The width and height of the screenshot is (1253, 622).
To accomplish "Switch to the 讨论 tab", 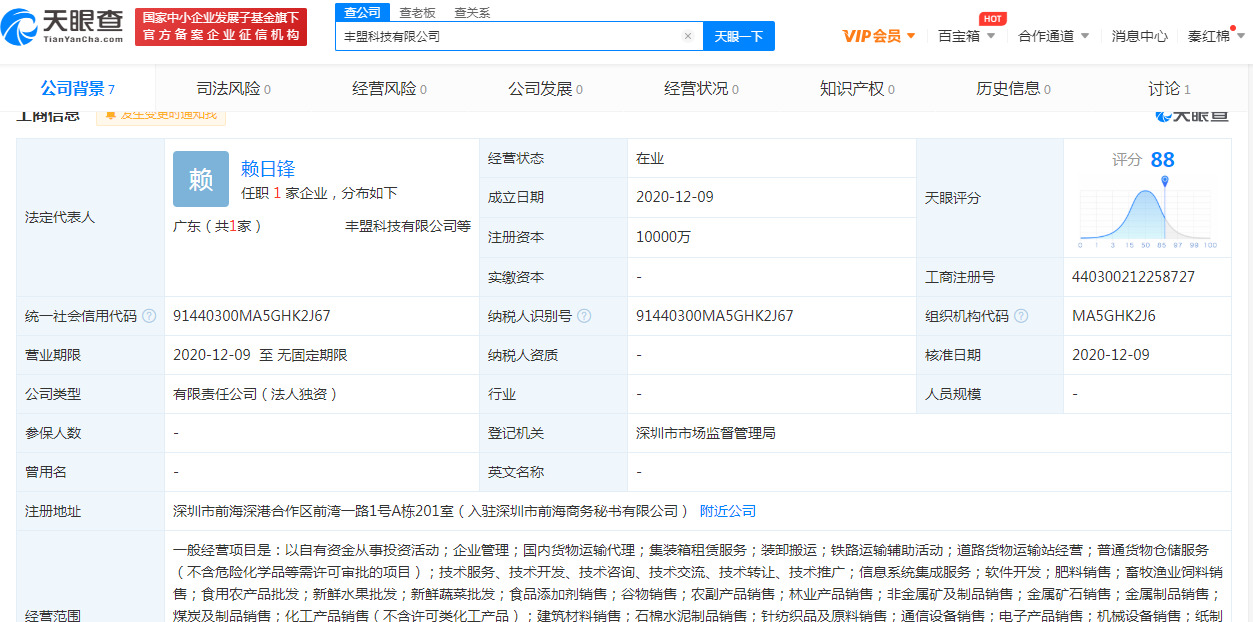I will [x=1169, y=89].
